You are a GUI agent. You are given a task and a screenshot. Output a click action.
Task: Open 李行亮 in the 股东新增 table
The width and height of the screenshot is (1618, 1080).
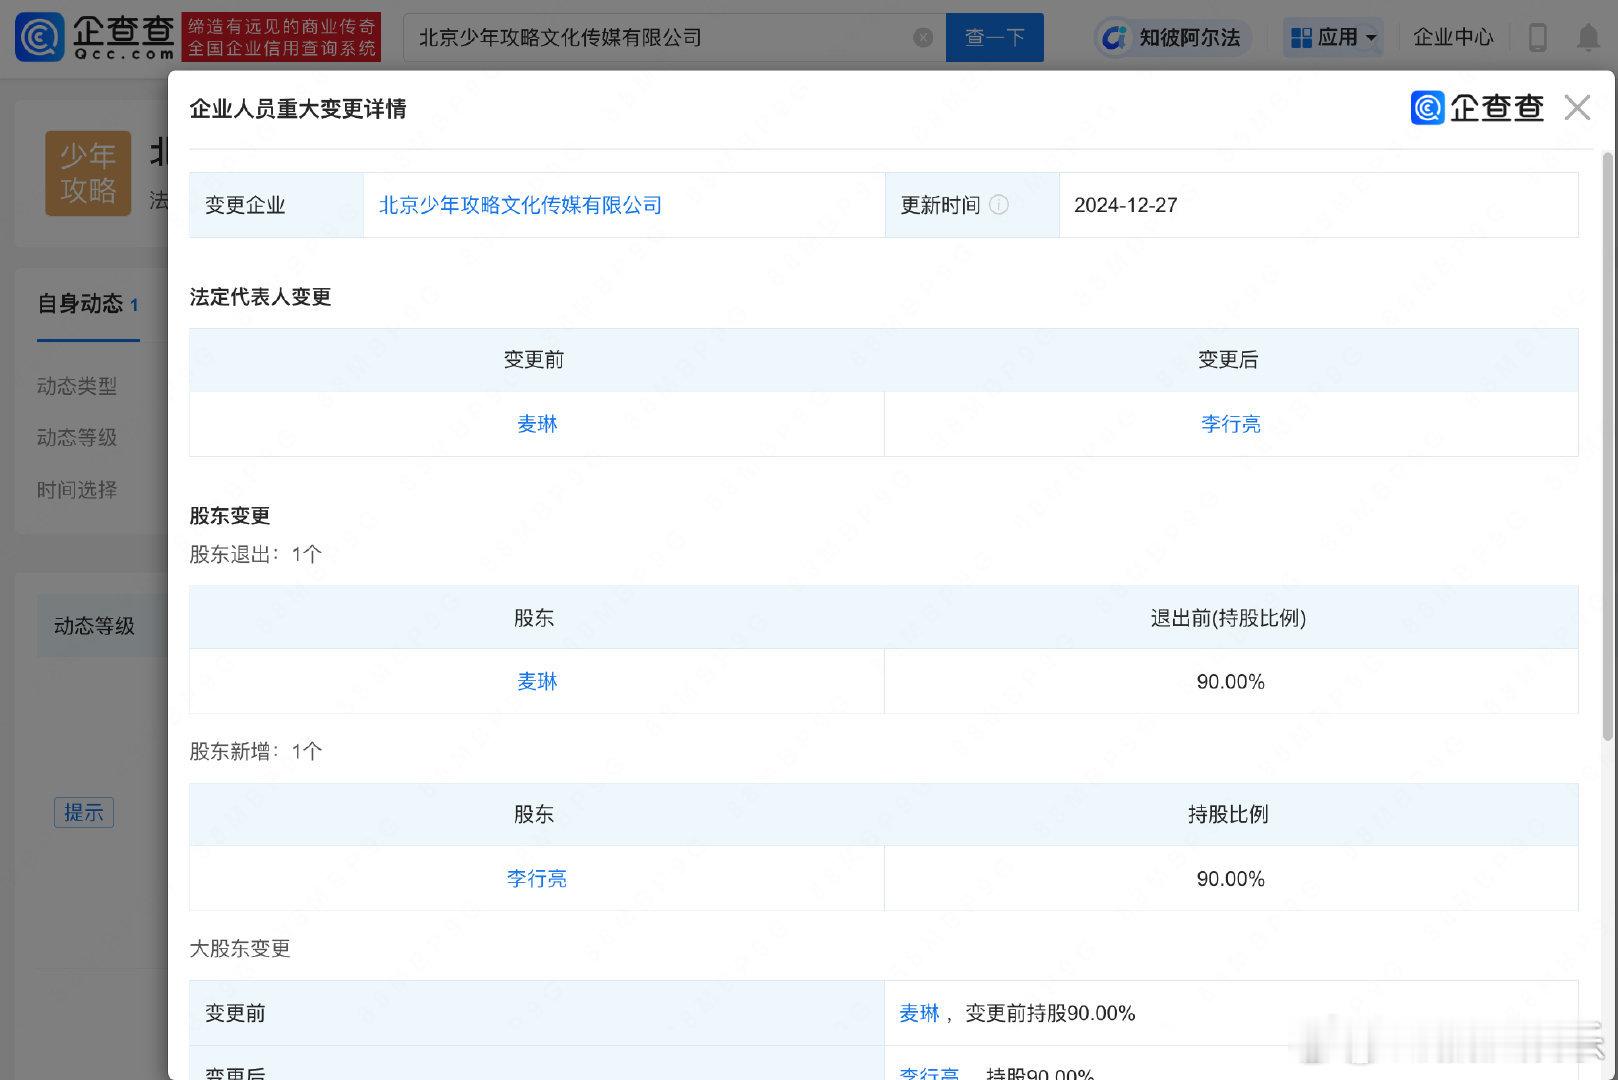pyautogui.click(x=536, y=878)
